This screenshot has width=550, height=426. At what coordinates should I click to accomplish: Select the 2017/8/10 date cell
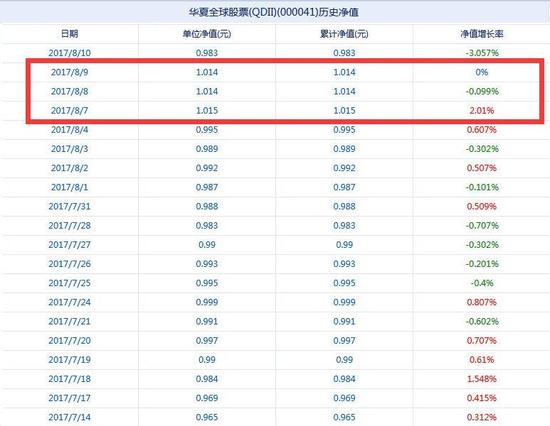coord(69,53)
